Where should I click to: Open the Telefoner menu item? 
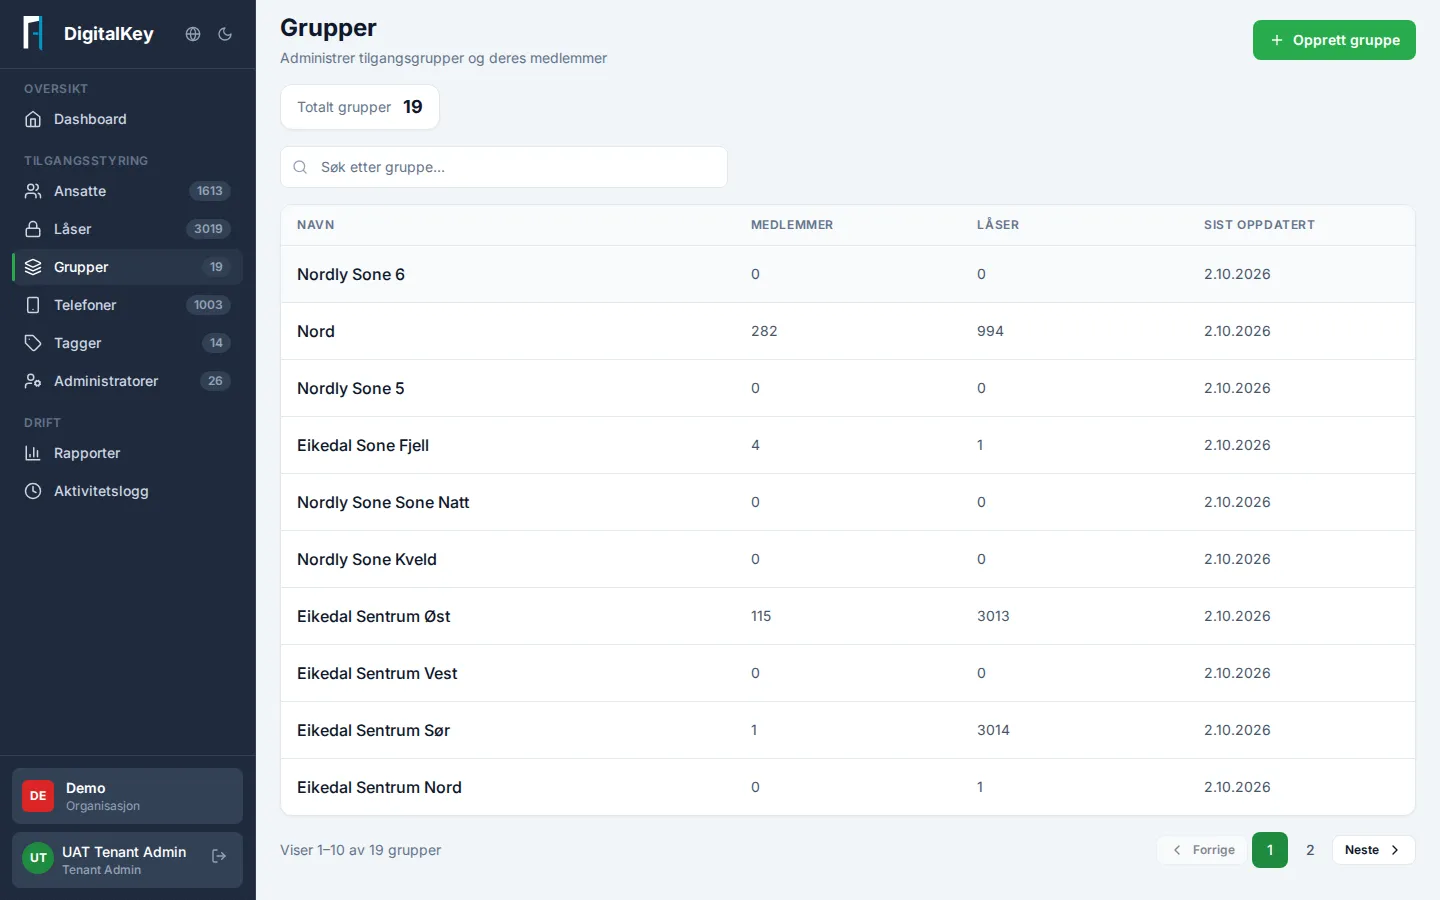127,305
